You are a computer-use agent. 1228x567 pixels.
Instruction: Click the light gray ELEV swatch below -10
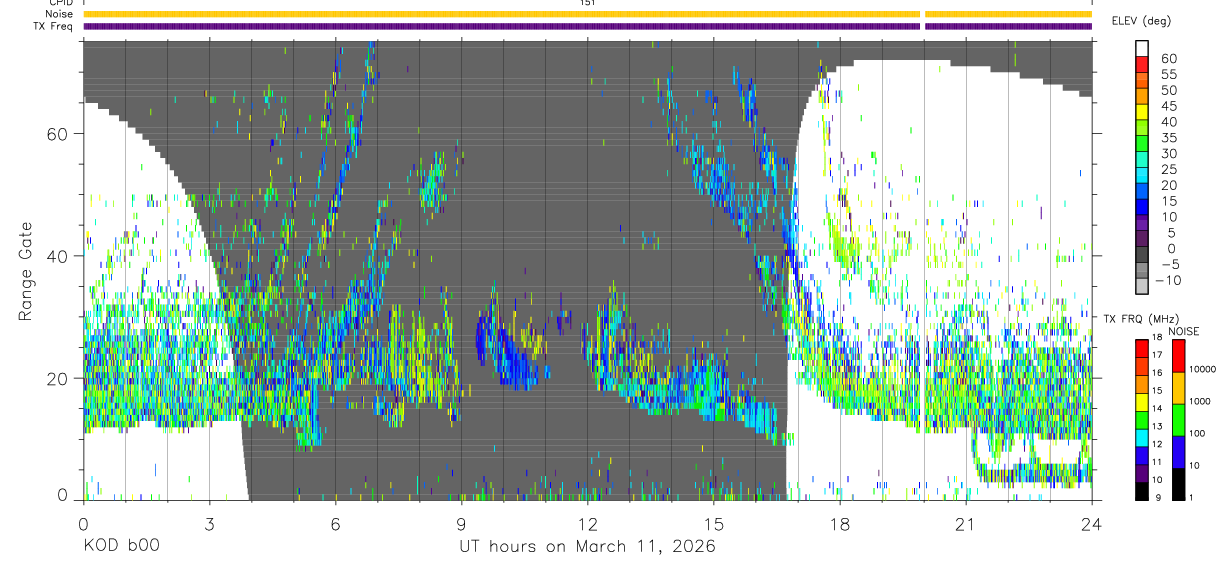[1142, 287]
